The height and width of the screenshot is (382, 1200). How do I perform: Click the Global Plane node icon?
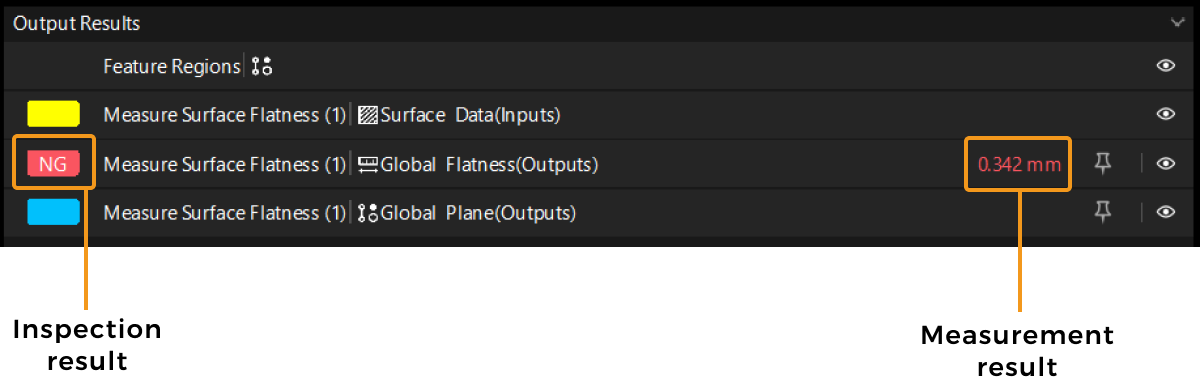coord(367,212)
